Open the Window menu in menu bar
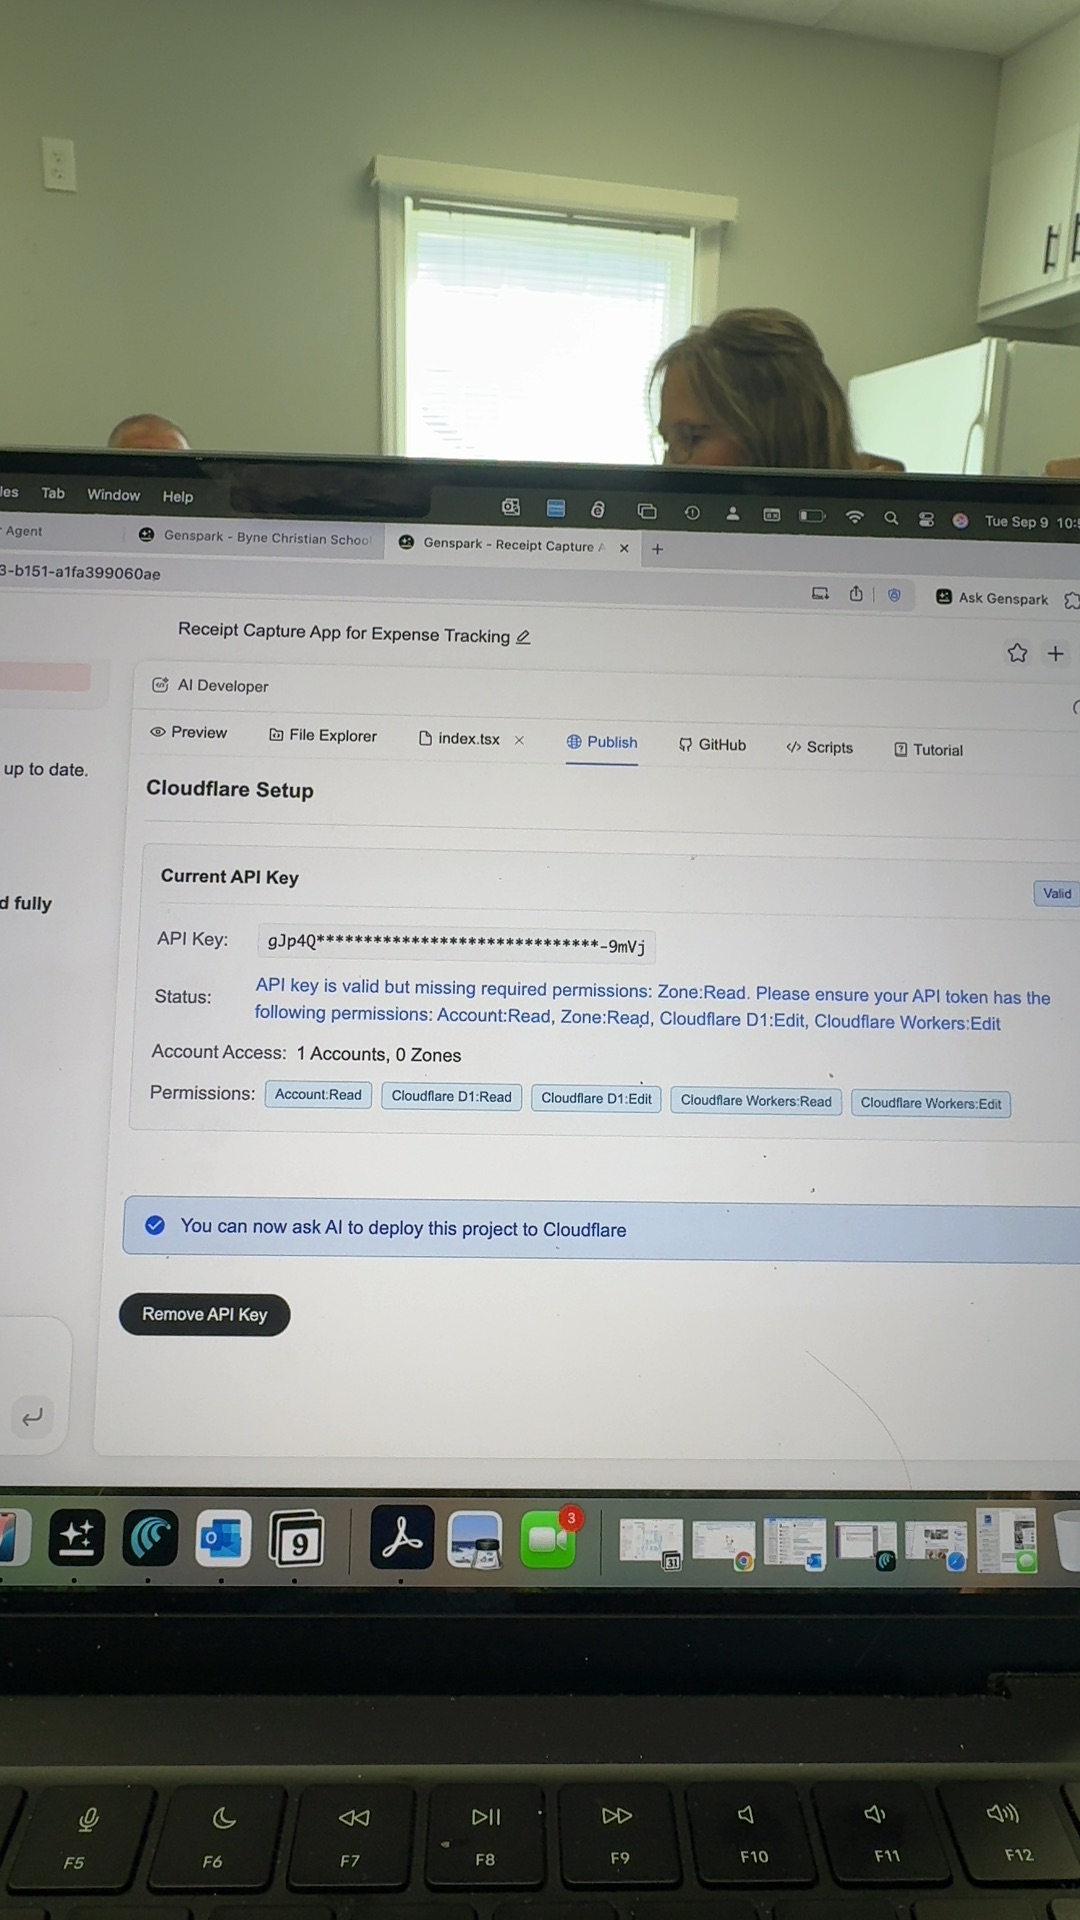The height and width of the screenshot is (1920, 1080). coord(113,494)
